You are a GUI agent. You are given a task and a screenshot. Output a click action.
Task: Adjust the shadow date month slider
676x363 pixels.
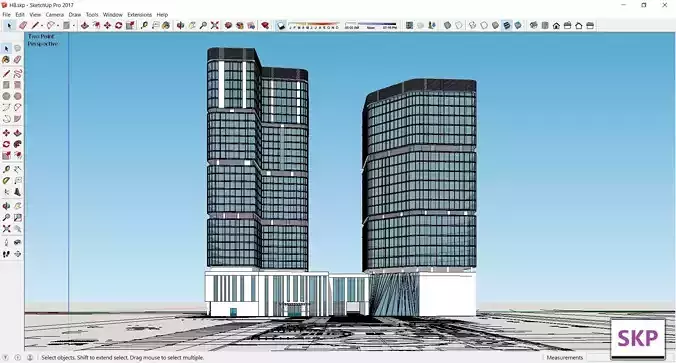(x=313, y=25)
